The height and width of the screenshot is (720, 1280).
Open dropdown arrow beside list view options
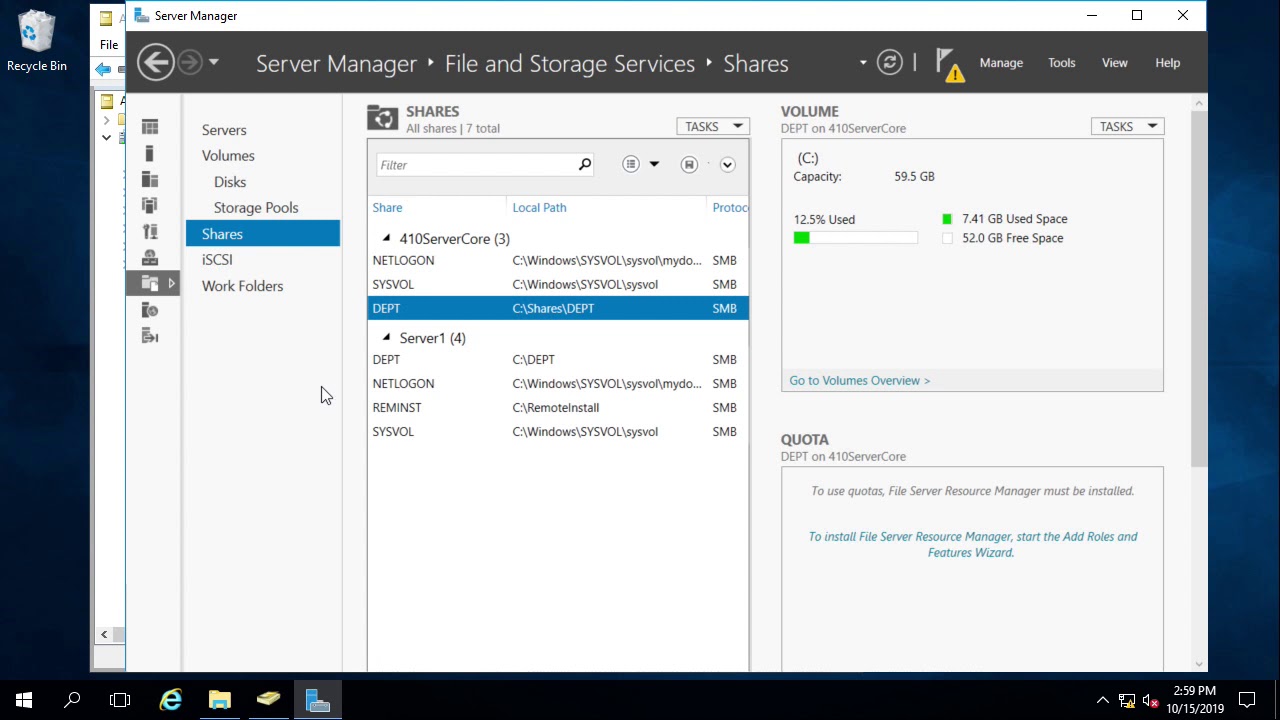(654, 165)
